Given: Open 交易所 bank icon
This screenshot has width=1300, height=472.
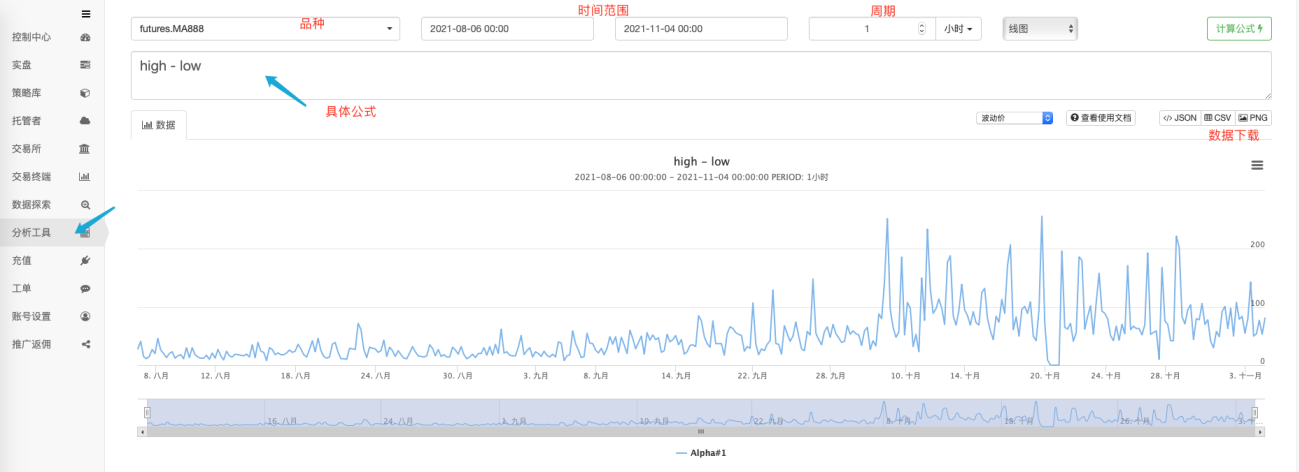Looking at the screenshot, I should [x=85, y=149].
